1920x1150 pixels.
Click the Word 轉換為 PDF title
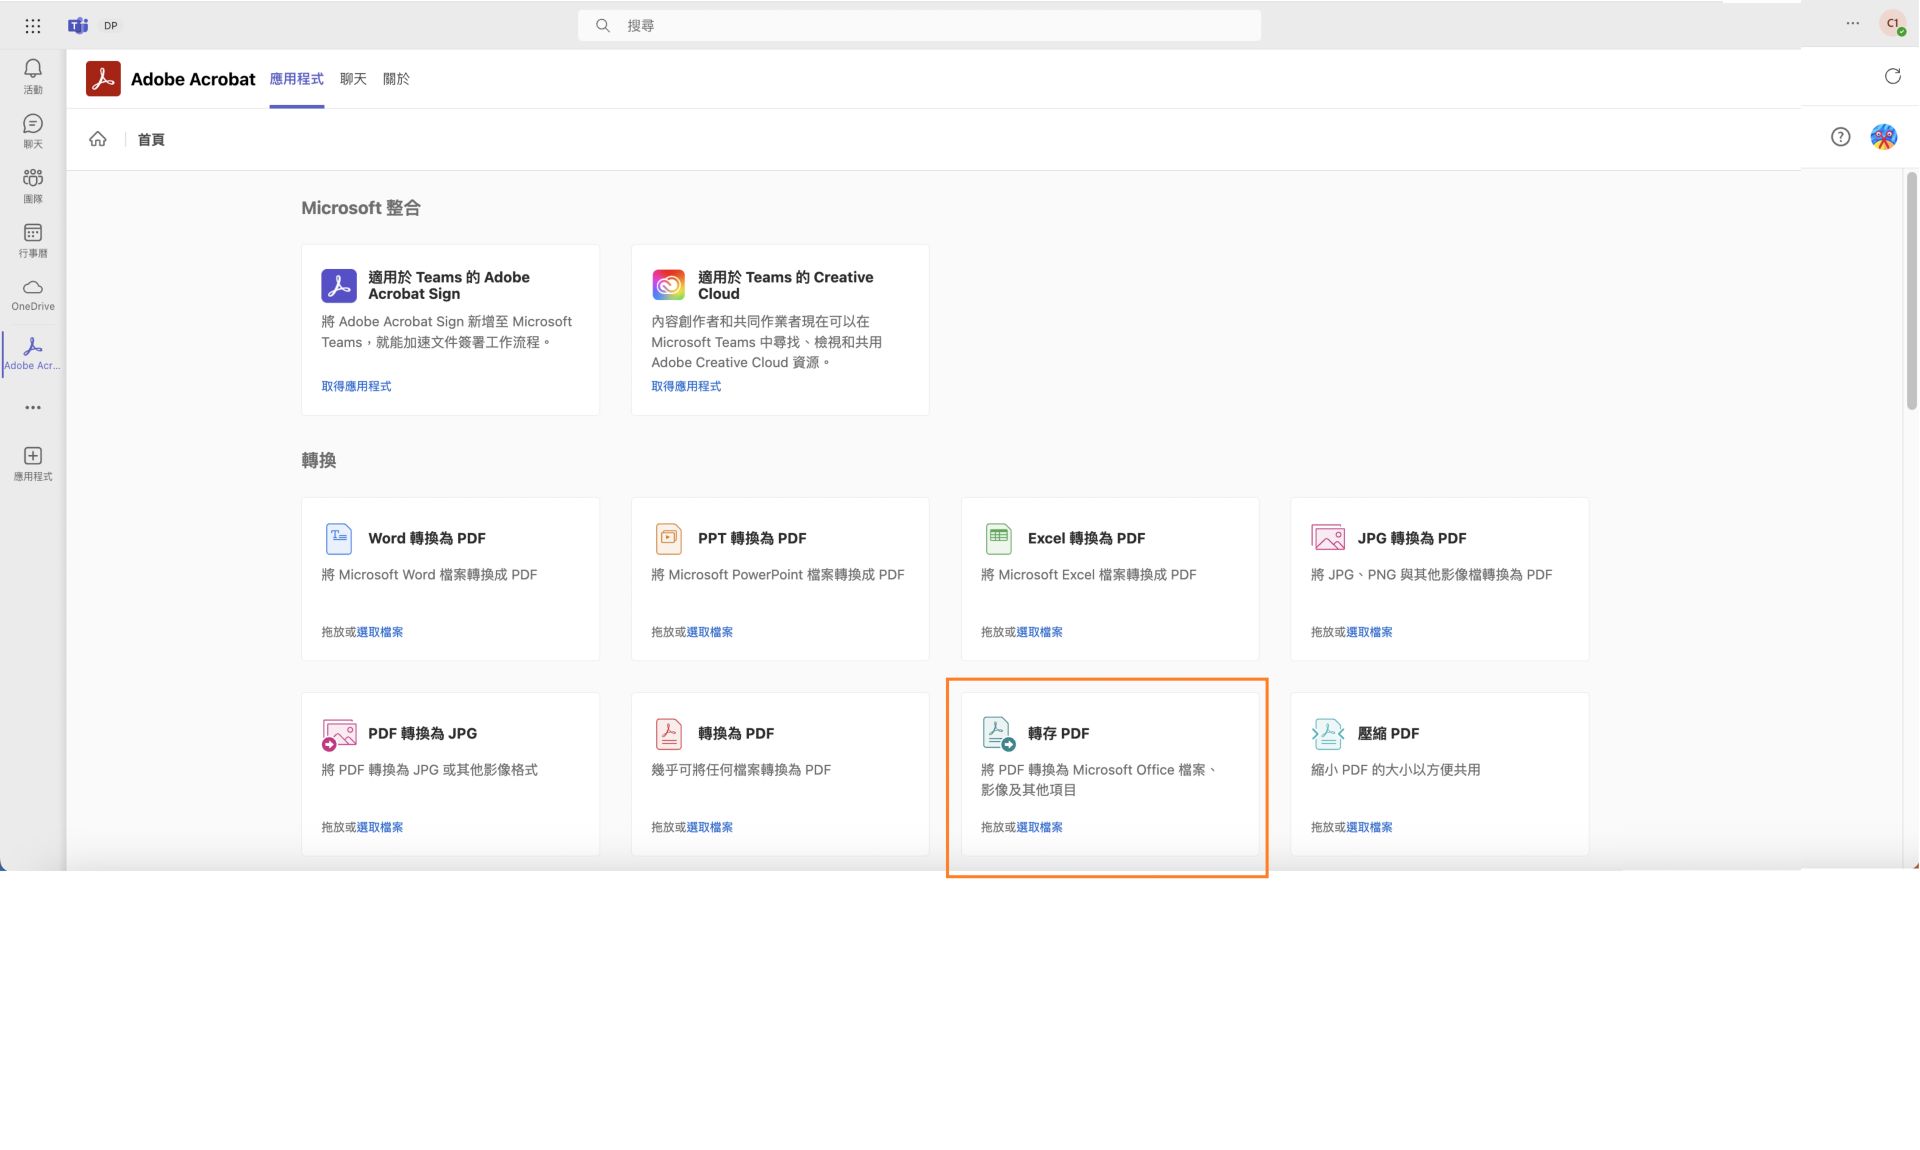tap(427, 538)
